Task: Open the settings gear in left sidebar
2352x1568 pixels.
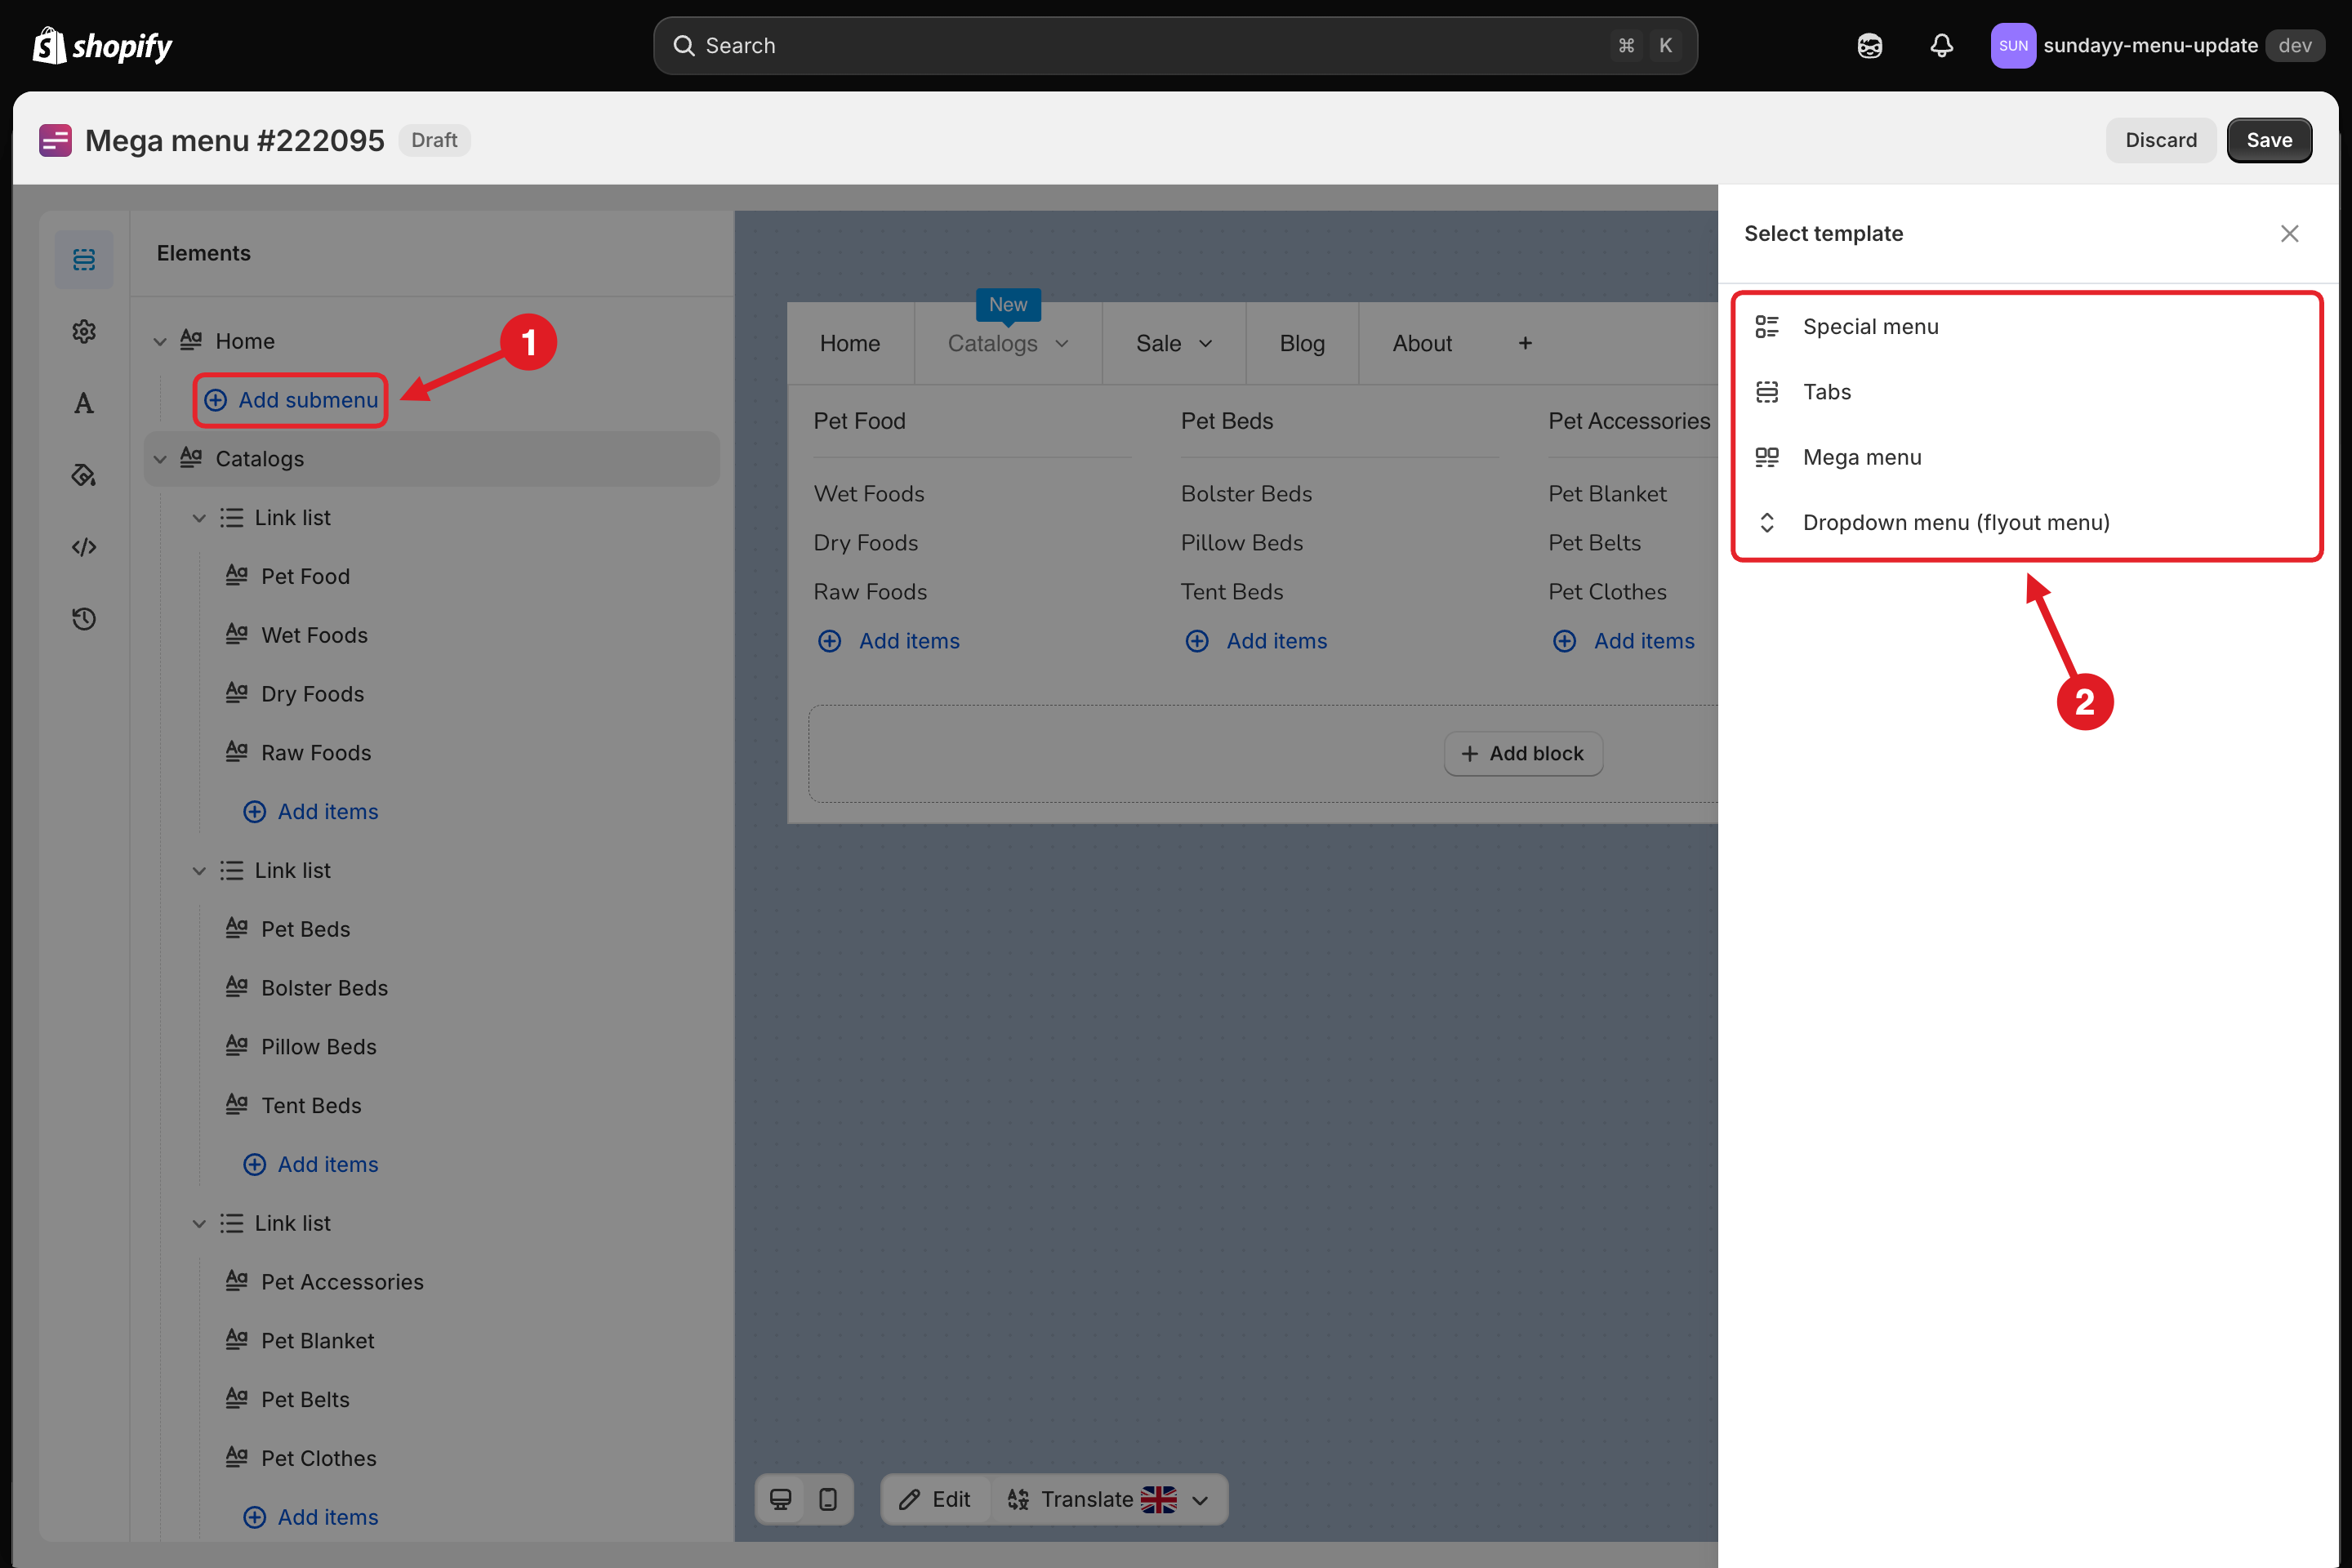Action: [84, 331]
